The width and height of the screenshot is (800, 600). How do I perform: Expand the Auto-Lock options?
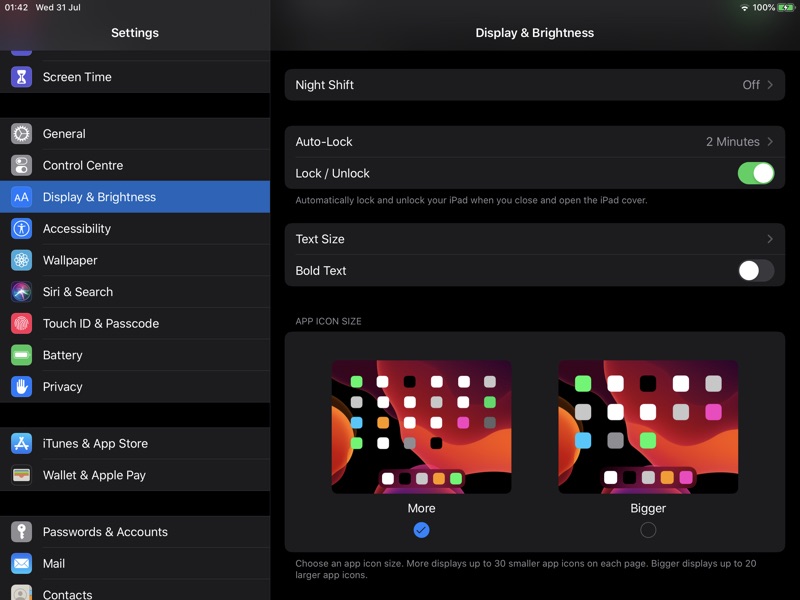coord(535,141)
